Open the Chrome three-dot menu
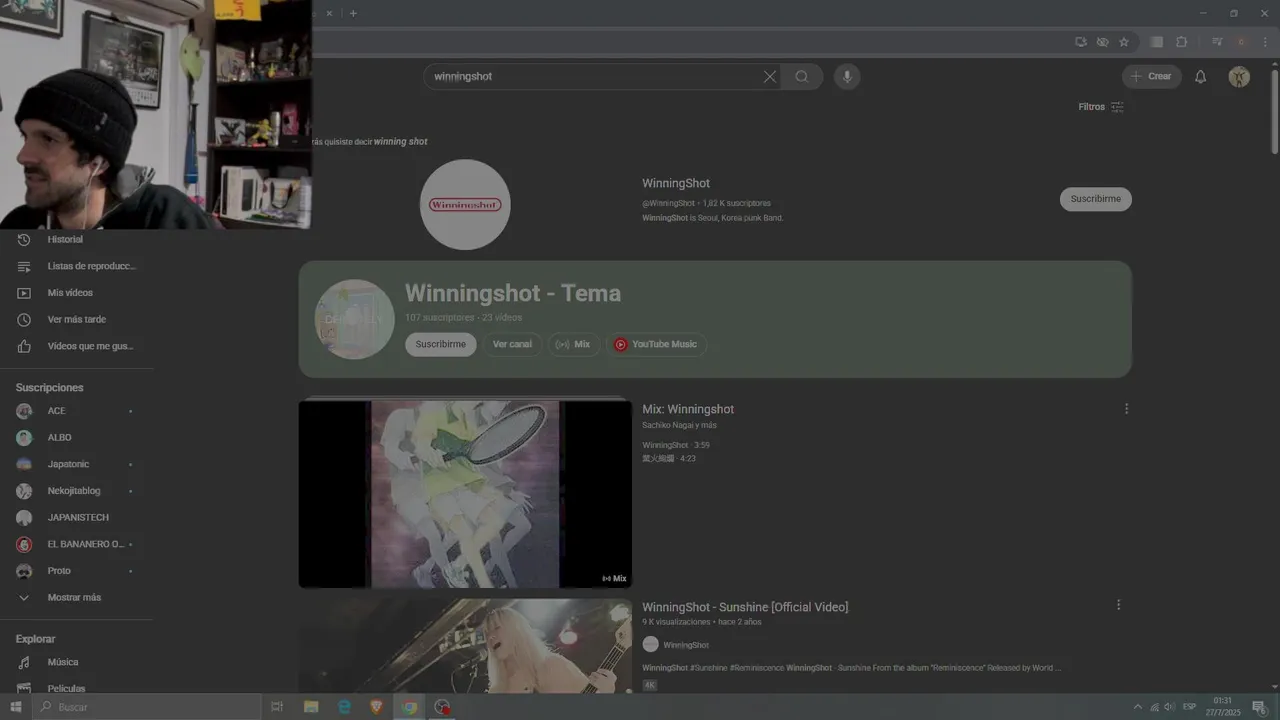The image size is (1280, 720). [x=1265, y=42]
